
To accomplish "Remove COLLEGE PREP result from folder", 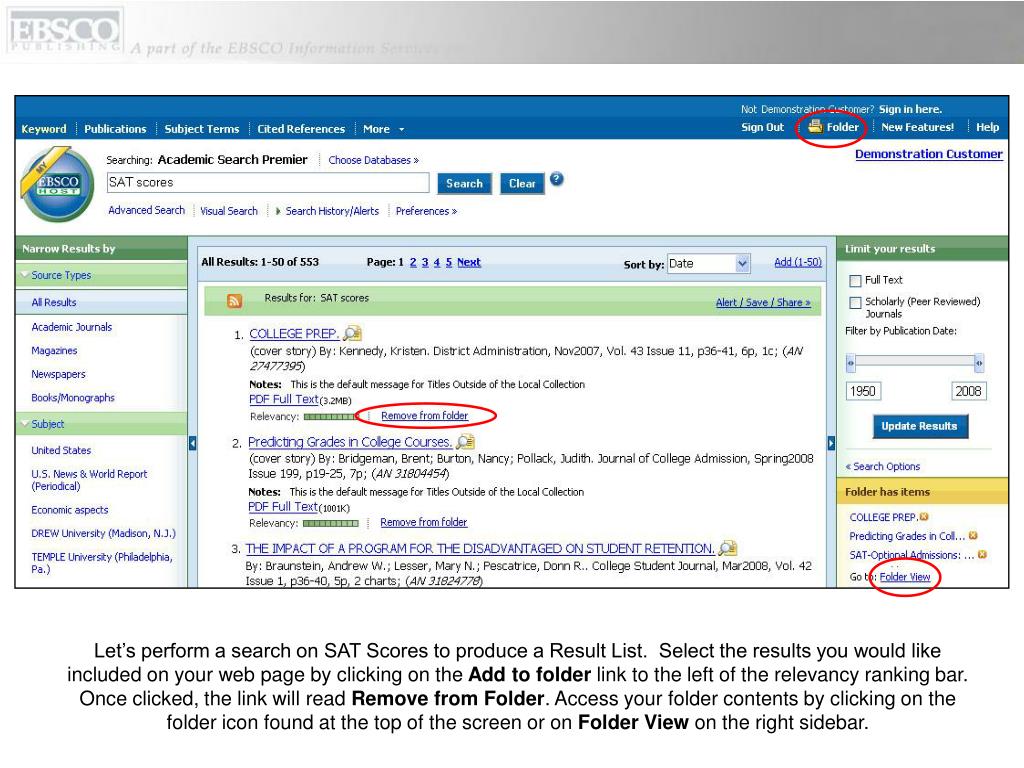I will [x=424, y=415].
